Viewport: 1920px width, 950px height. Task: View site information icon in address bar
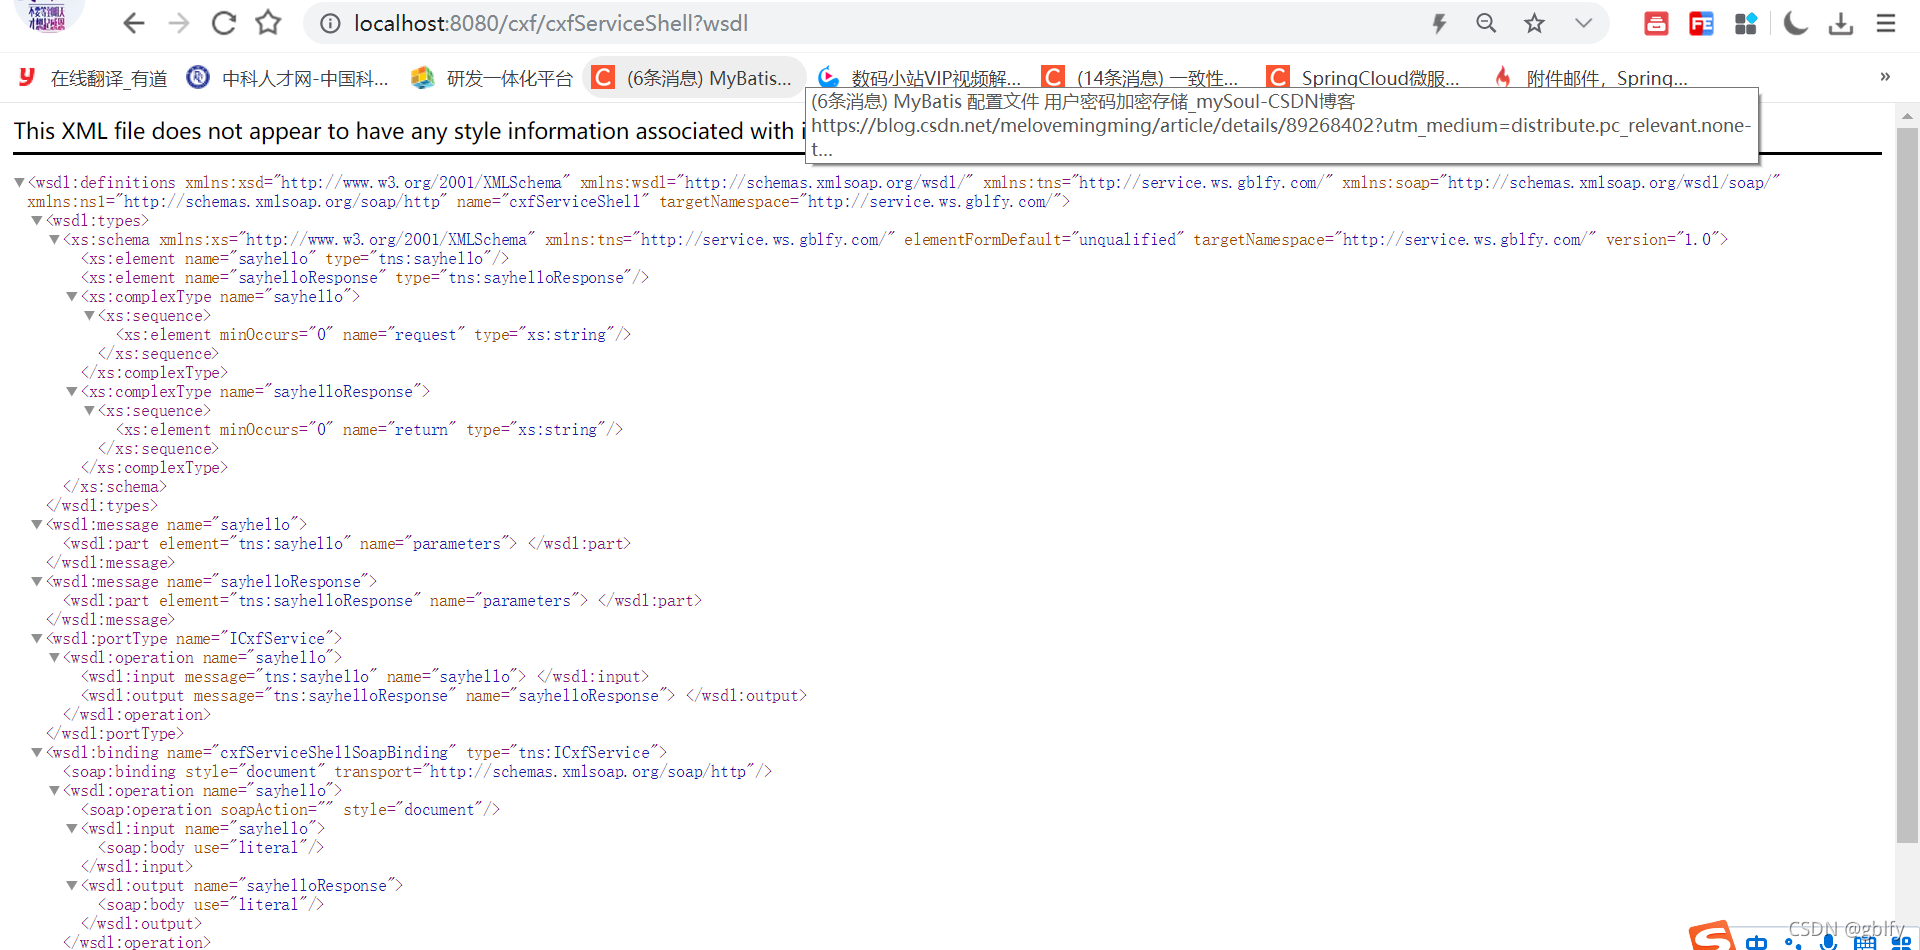pyautogui.click(x=330, y=23)
